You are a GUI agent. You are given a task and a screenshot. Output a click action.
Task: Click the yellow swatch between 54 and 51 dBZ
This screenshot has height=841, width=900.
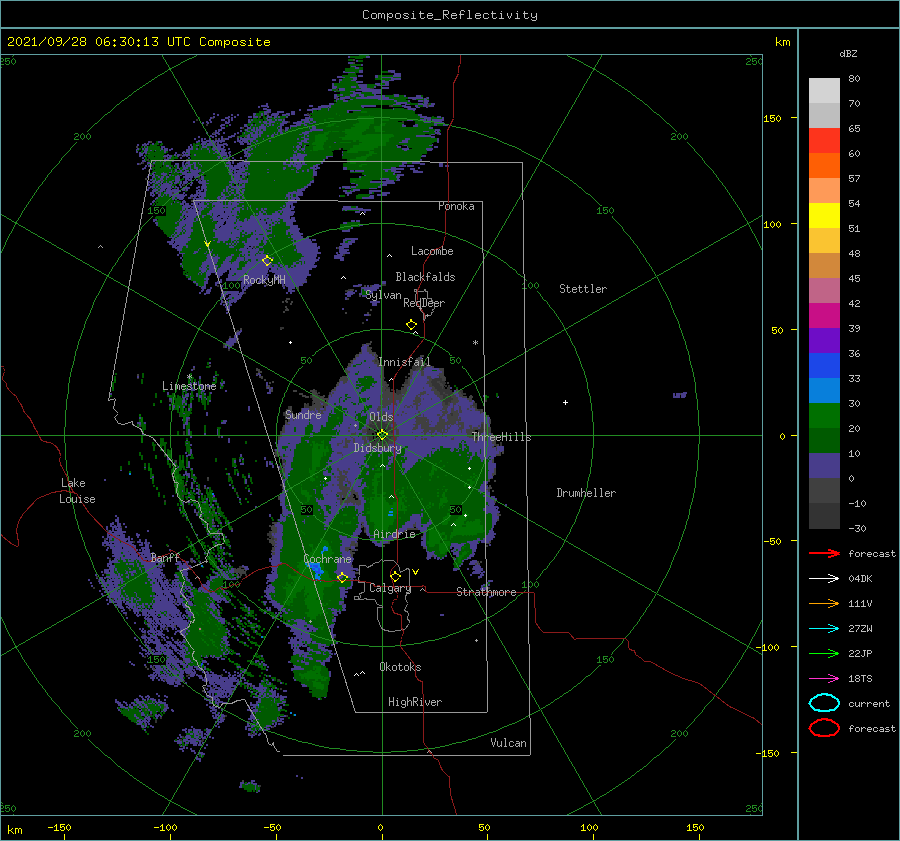pos(824,216)
